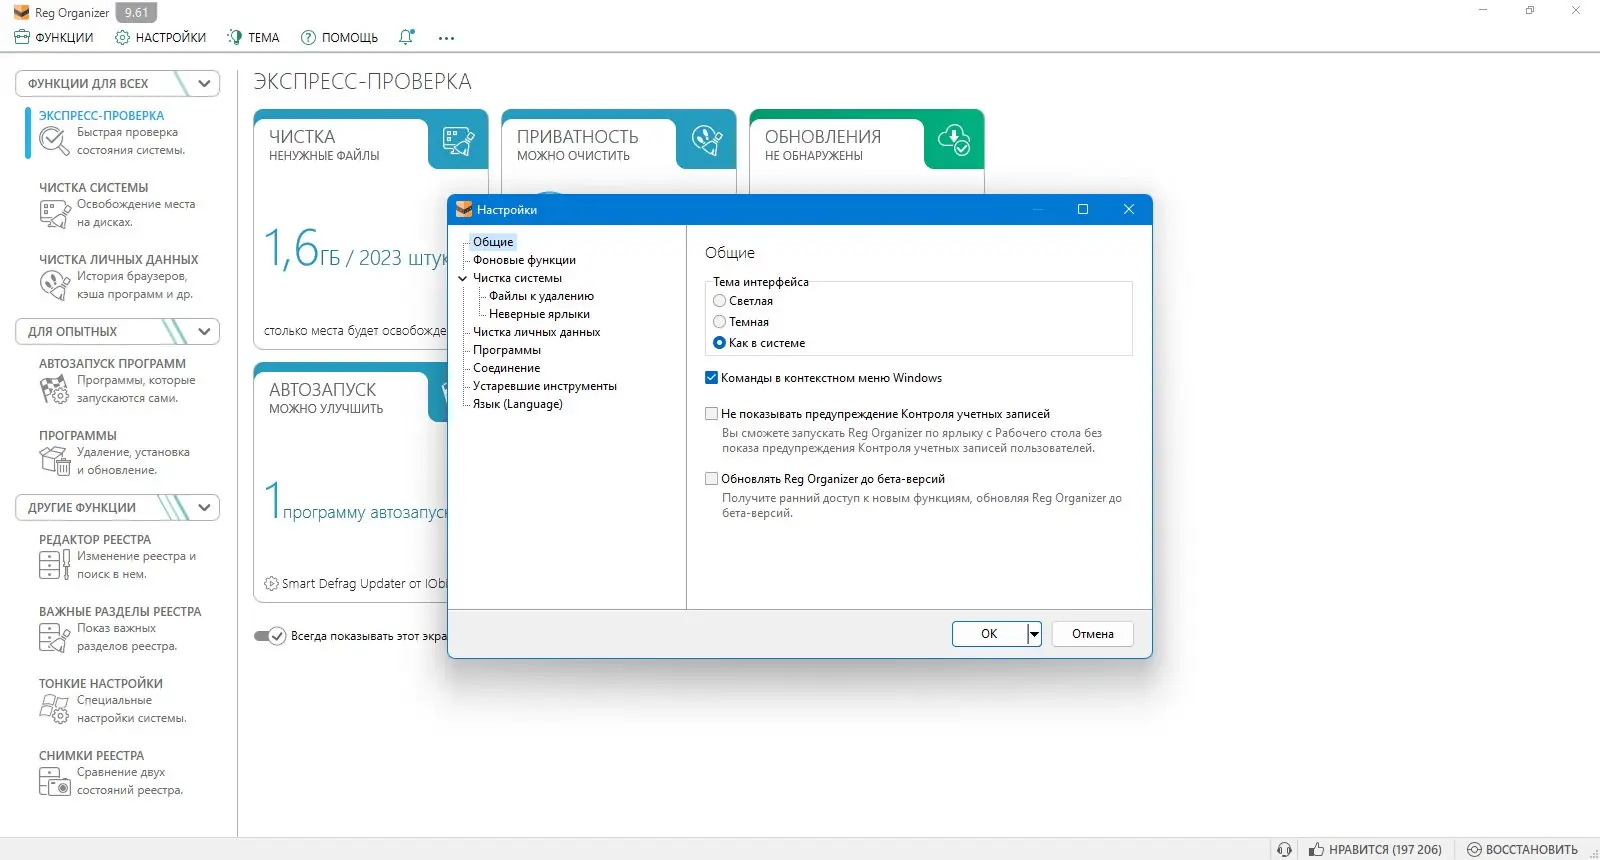Open the НАСТРОЙКИ menu

tap(160, 38)
